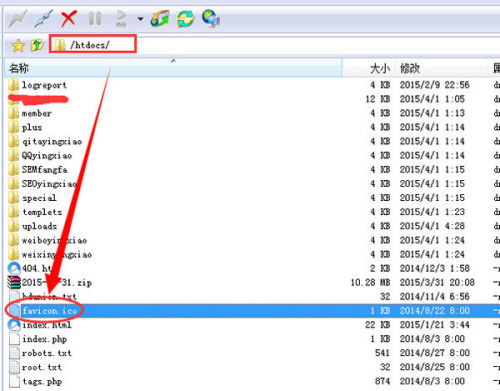This screenshot has width=500, height=391.
Task: Select the txt file dated 2014/11/4
Action: coord(49,296)
